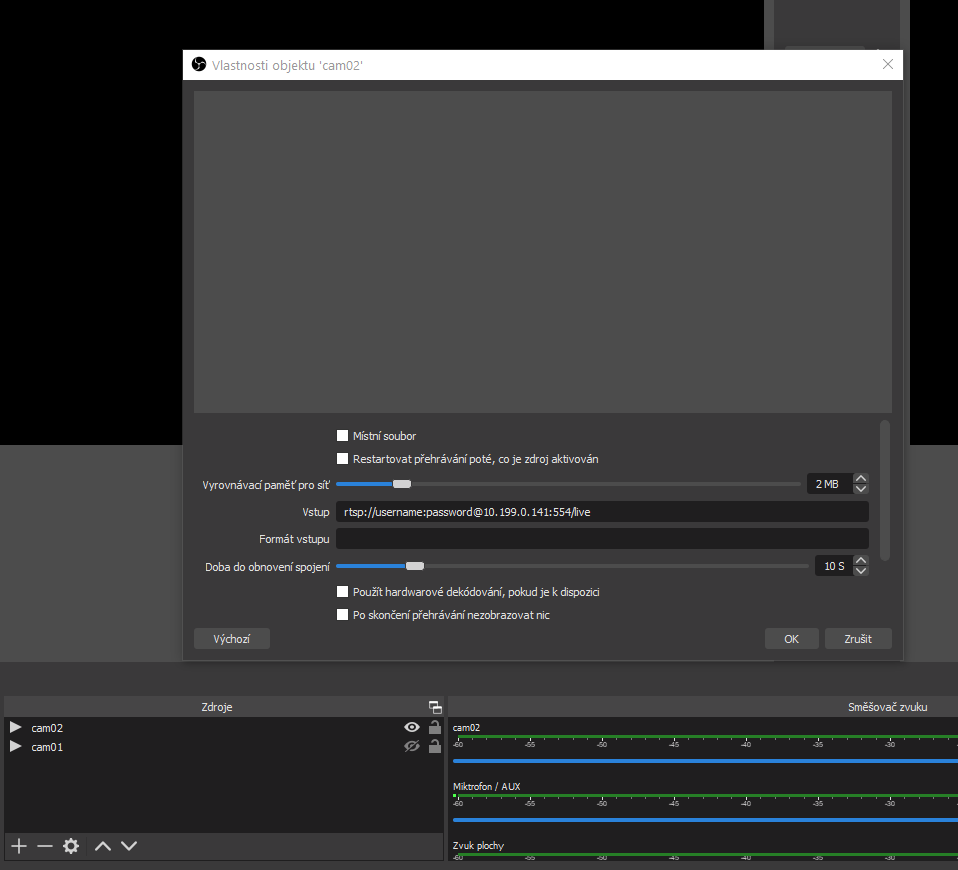958x870 pixels.
Task: Undock the Zdroje panel via icon
Action: point(435,707)
